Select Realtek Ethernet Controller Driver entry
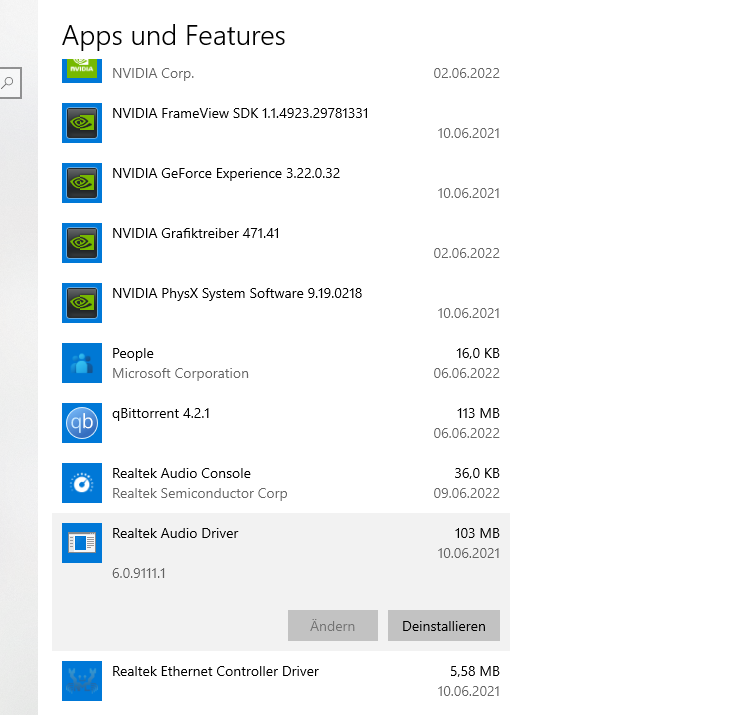The image size is (742, 715). point(281,681)
